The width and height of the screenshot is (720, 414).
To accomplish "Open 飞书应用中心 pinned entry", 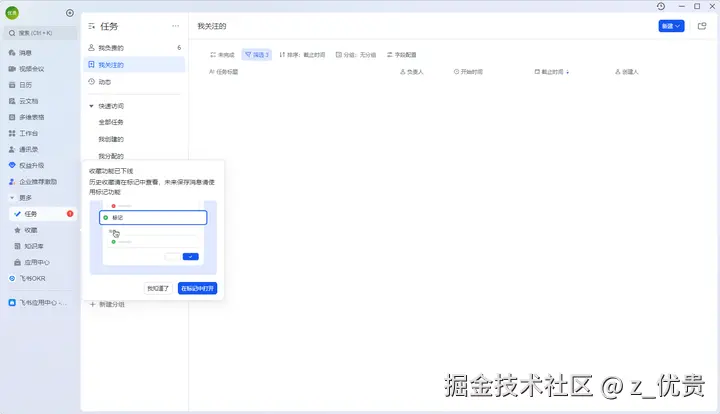I will 40,303.
